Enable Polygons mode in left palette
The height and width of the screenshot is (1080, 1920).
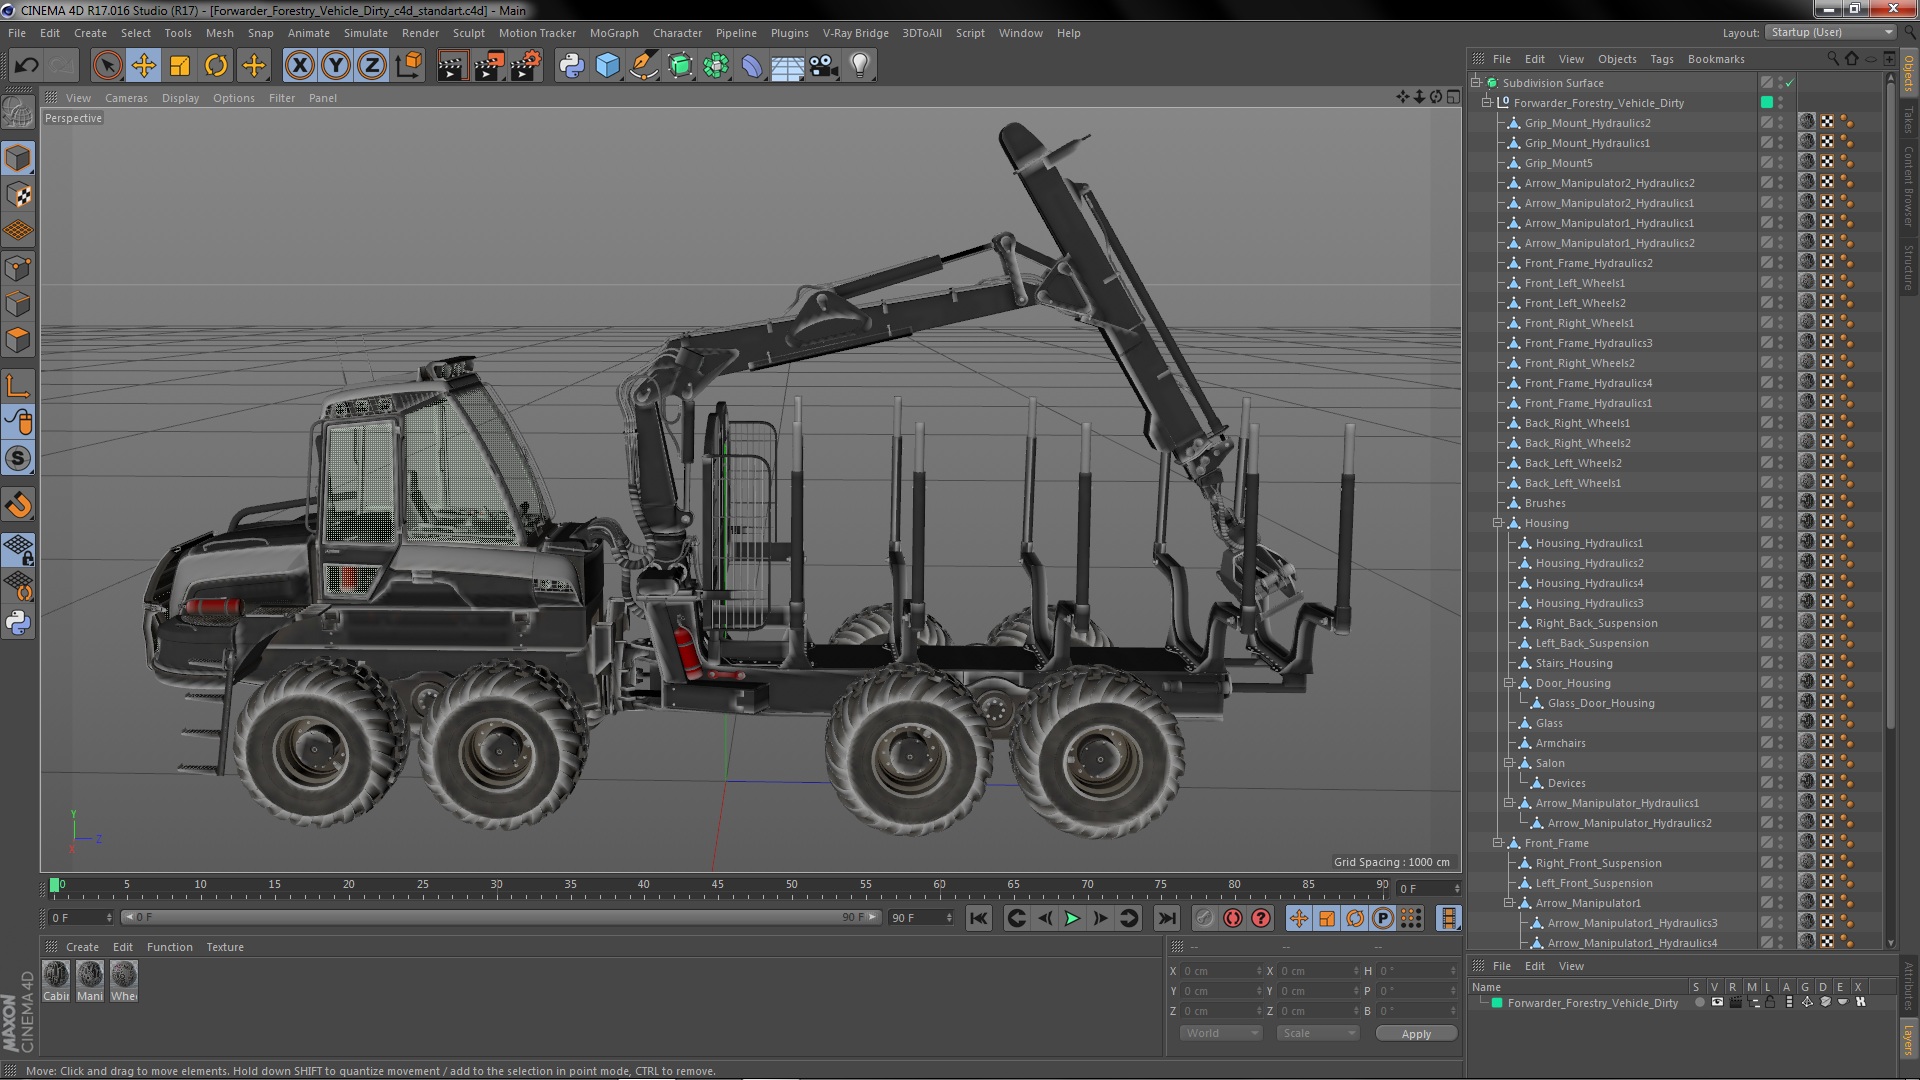coord(18,340)
